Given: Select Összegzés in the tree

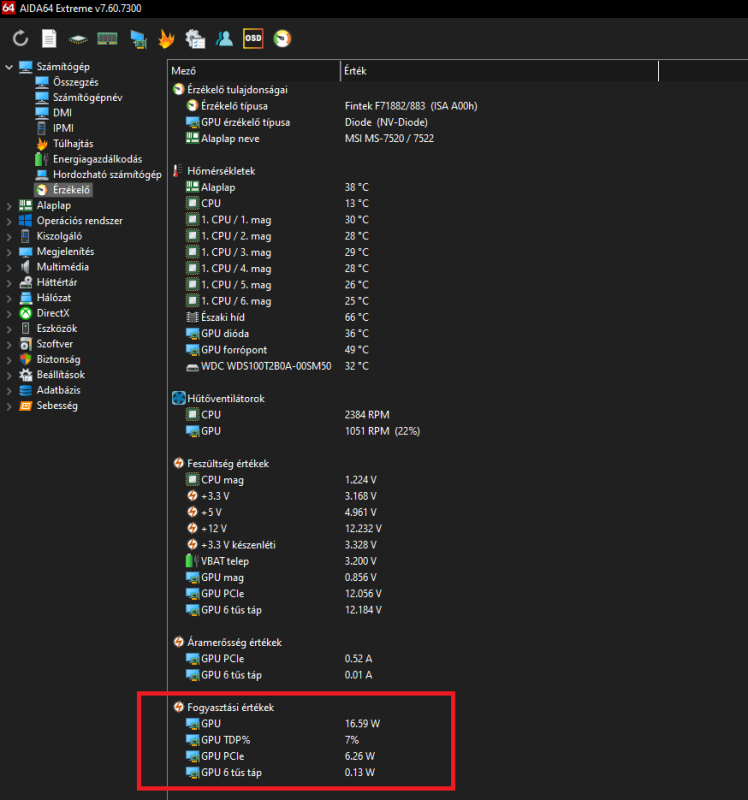Looking at the screenshot, I should [x=76, y=82].
